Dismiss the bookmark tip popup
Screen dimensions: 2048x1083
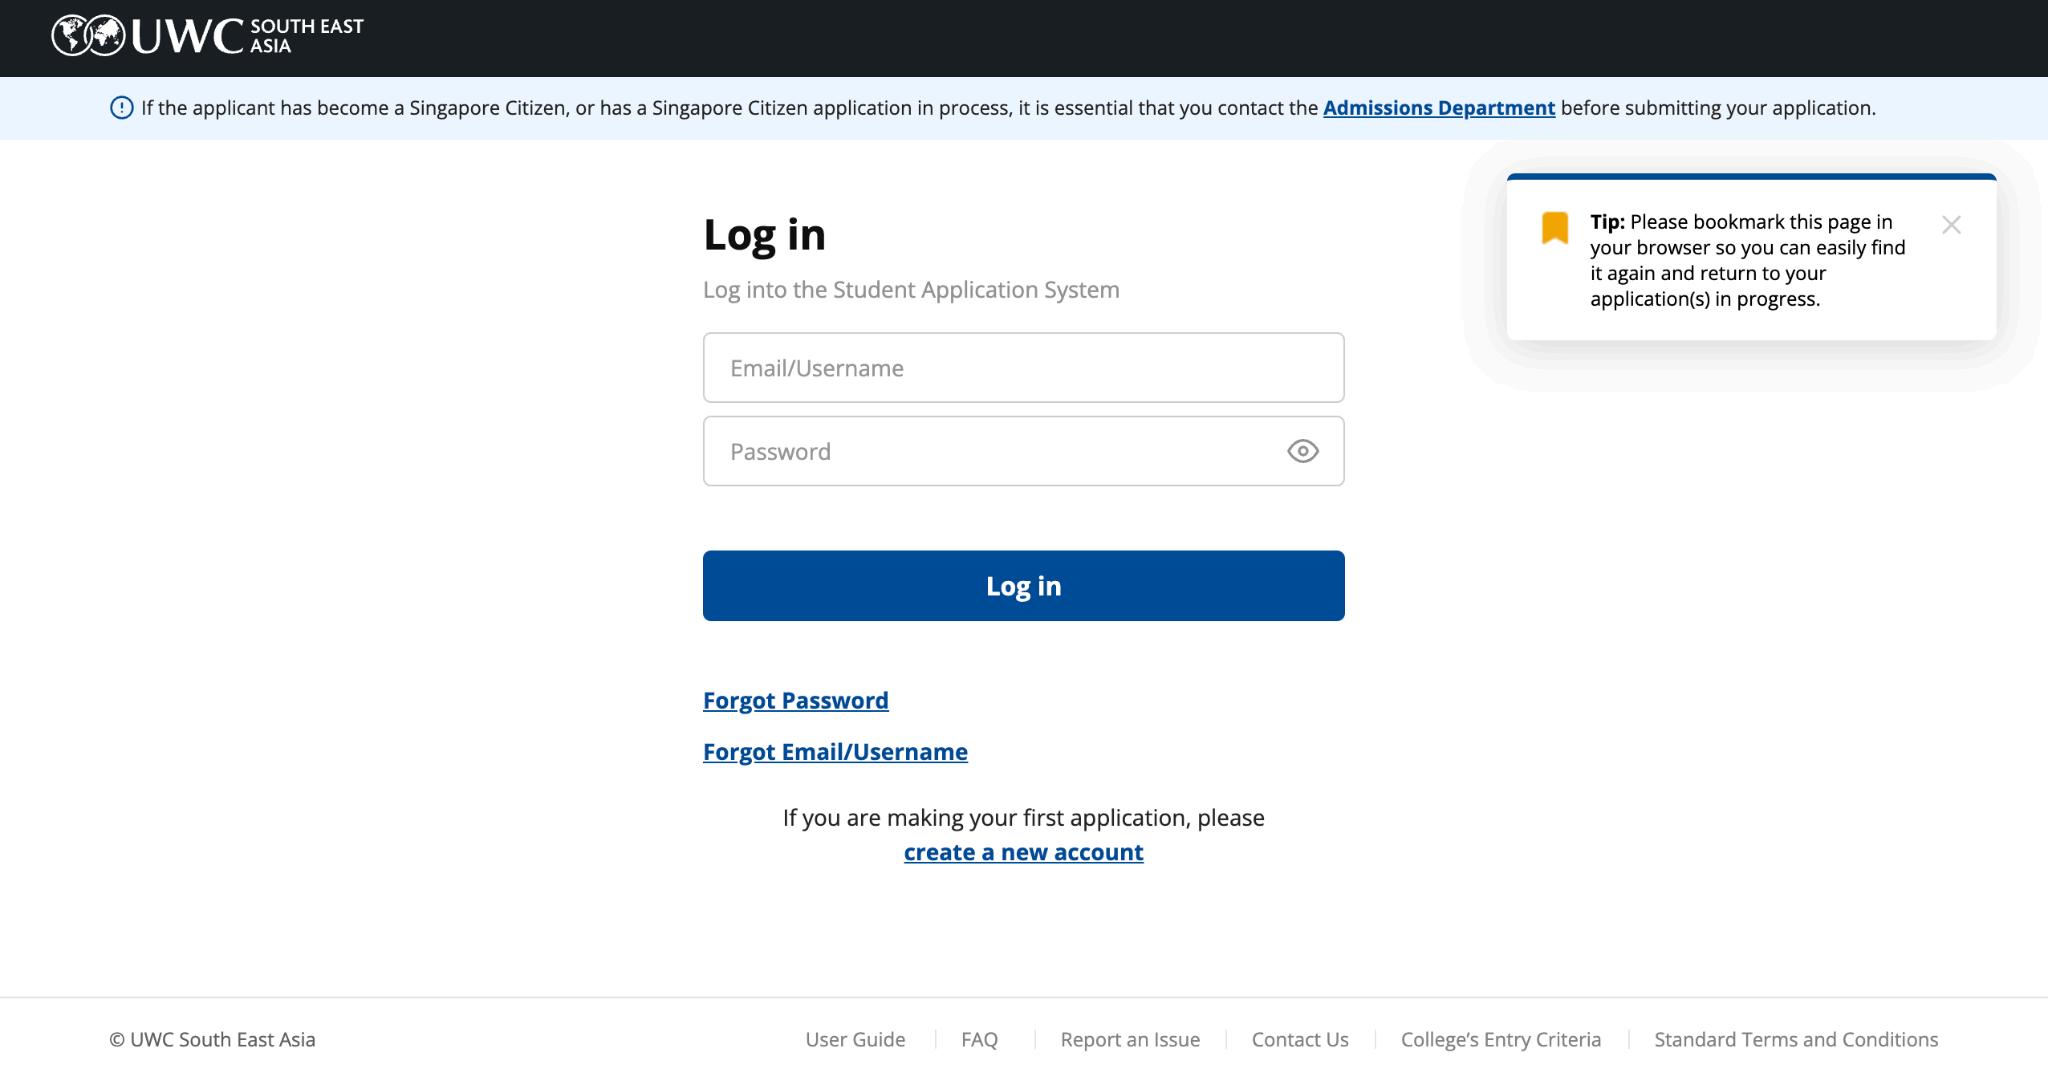click(x=1951, y=225)
